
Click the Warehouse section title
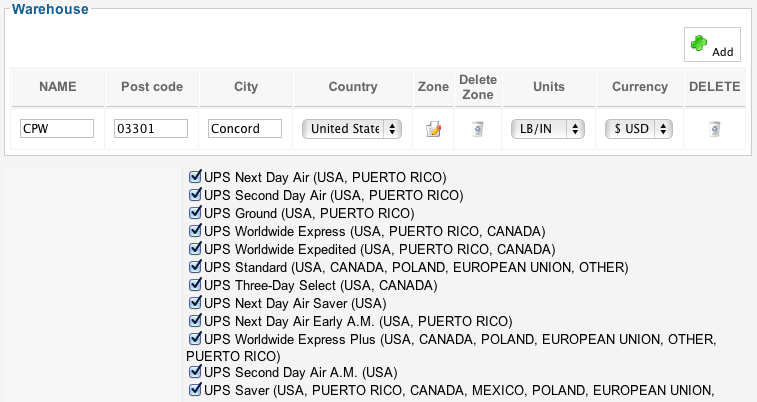click(x=50, y=9)
